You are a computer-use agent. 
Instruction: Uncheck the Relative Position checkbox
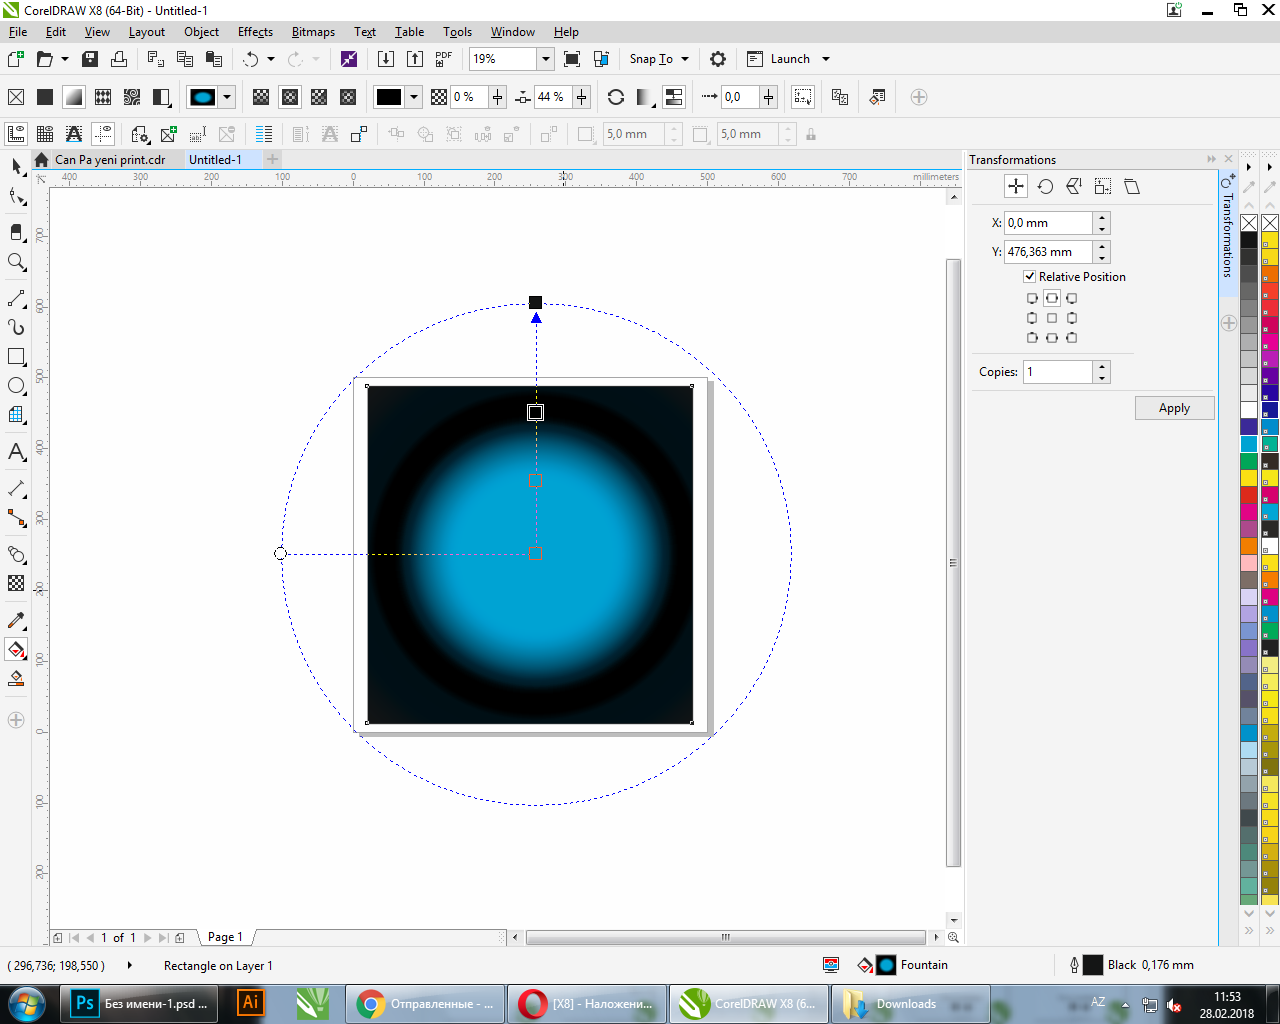(1029, 277)
